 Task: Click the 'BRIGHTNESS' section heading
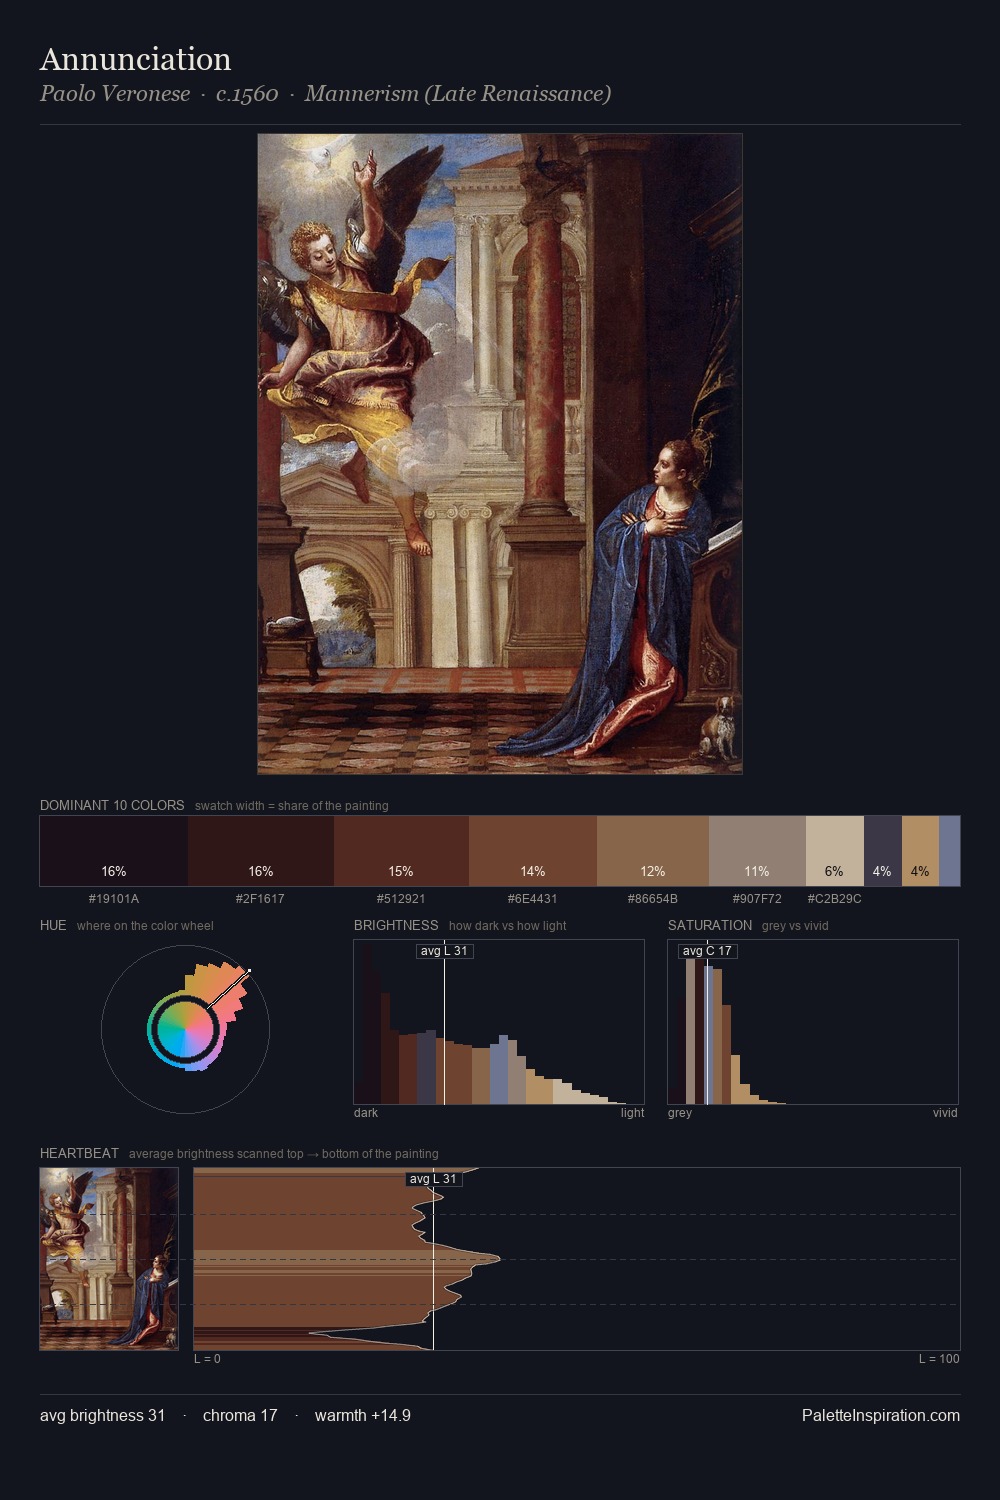click(396, 925)
